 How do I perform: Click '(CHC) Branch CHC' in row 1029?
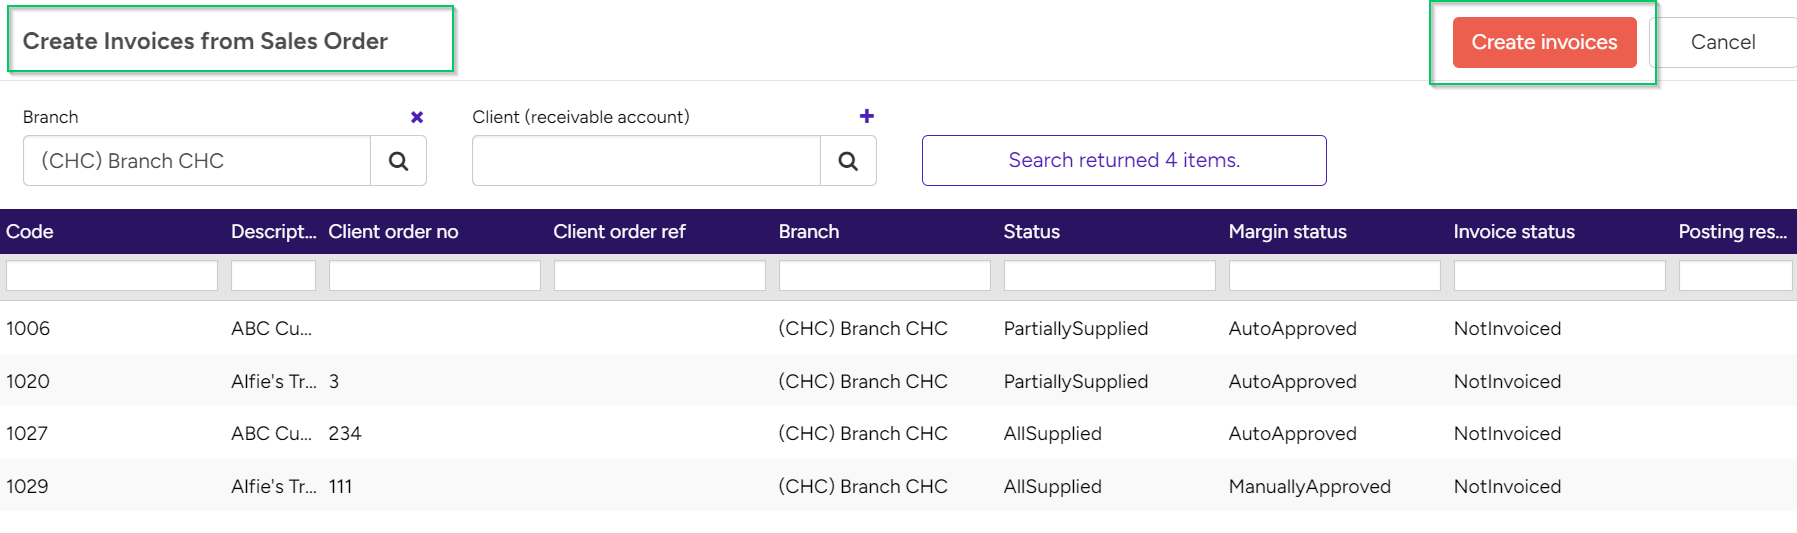863,486
